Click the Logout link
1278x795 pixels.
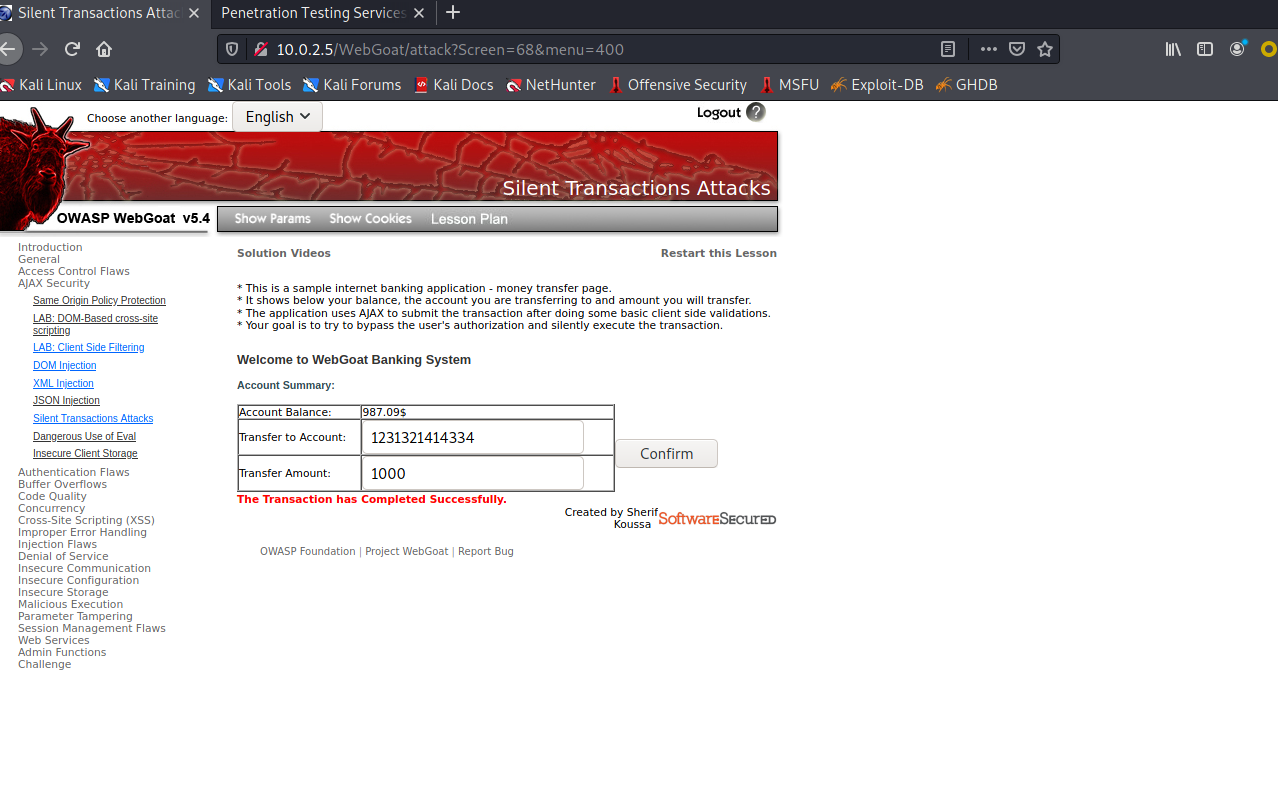click(x=719, y=113)
